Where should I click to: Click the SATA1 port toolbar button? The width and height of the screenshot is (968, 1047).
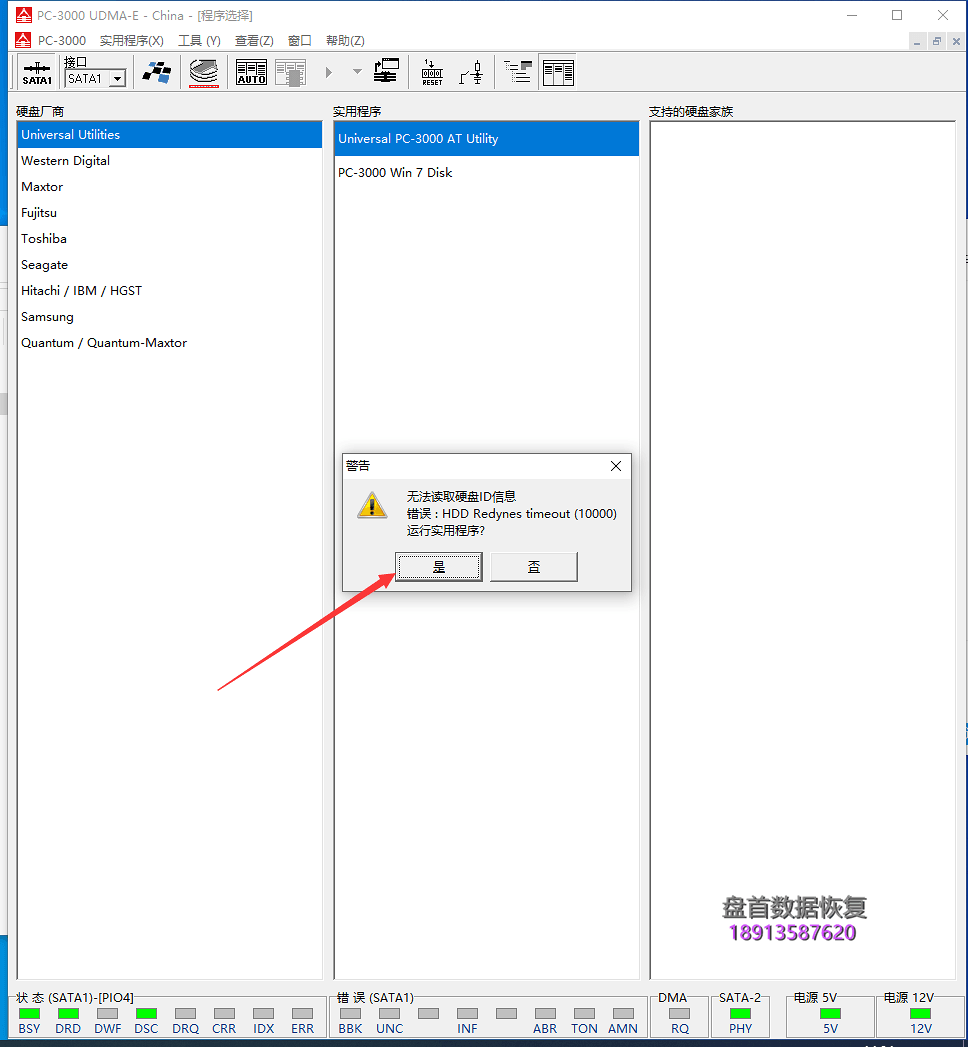37,72
